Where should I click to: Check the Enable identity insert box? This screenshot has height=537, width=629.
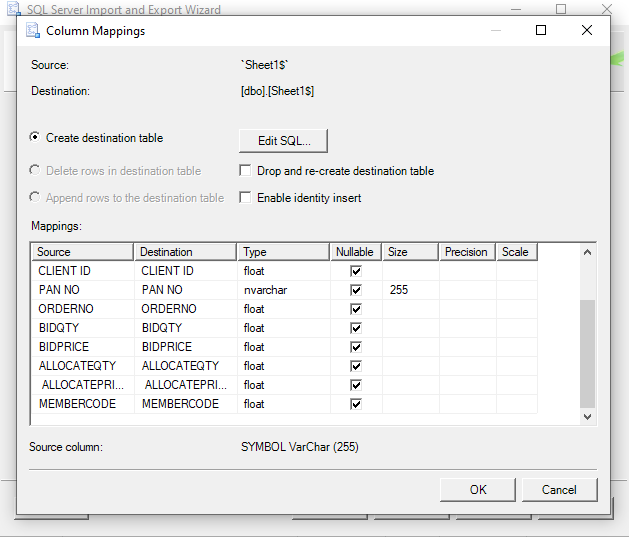coord(245,198)
